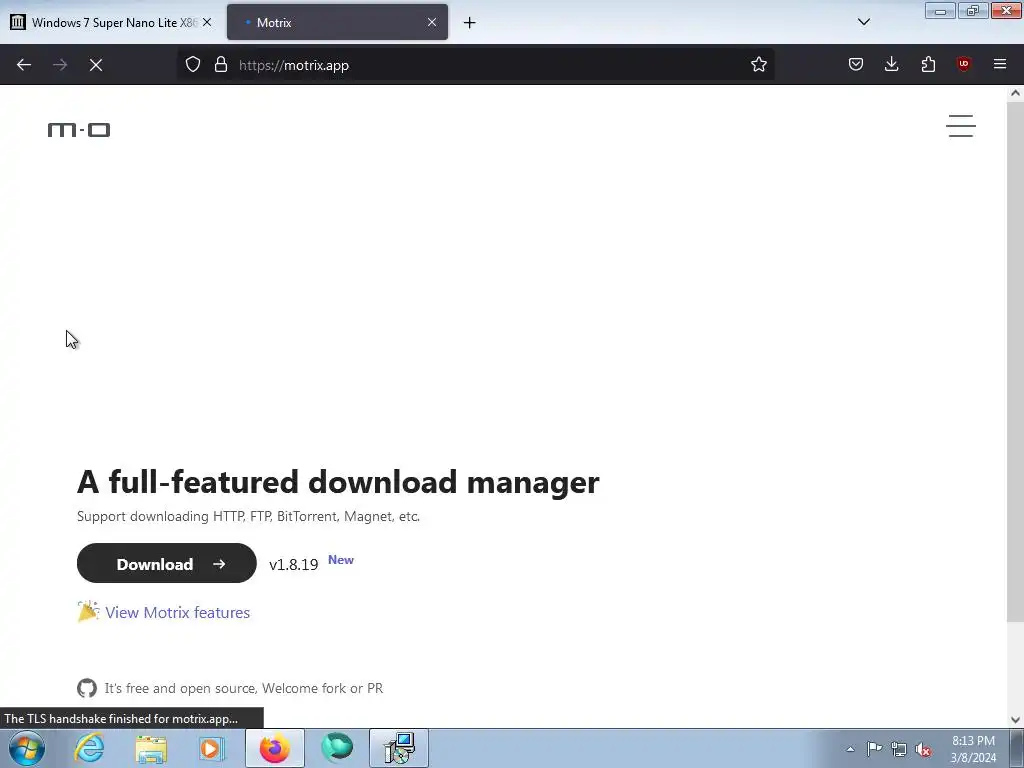
Task: Click the muted volume tray icon
Action: click(x=923, y=749)
